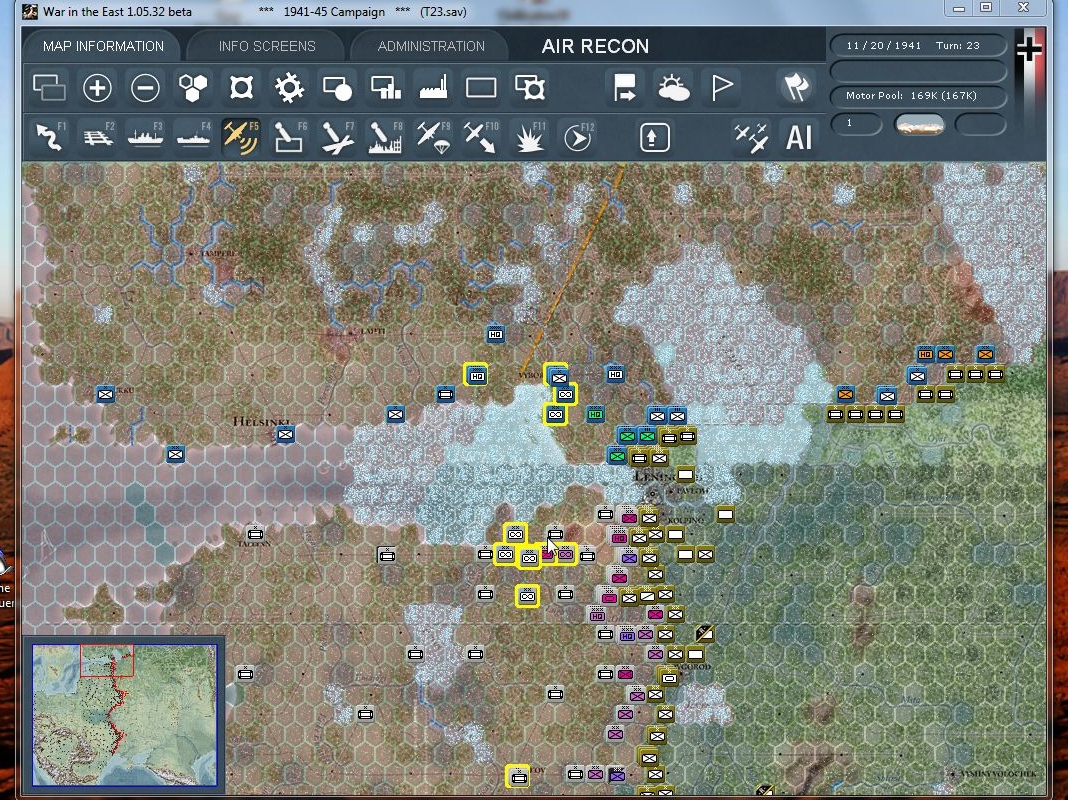Switch to the MAP INFORMATION tab

point(103,46)
